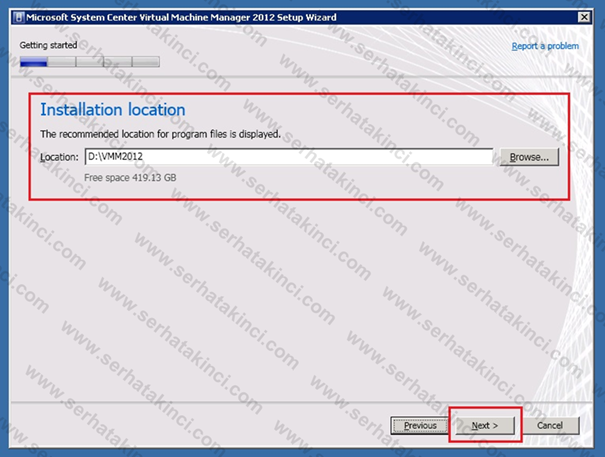Click the setup wizard title bar icon
Screen dimensions: 605x457
(x=19, y=17)
